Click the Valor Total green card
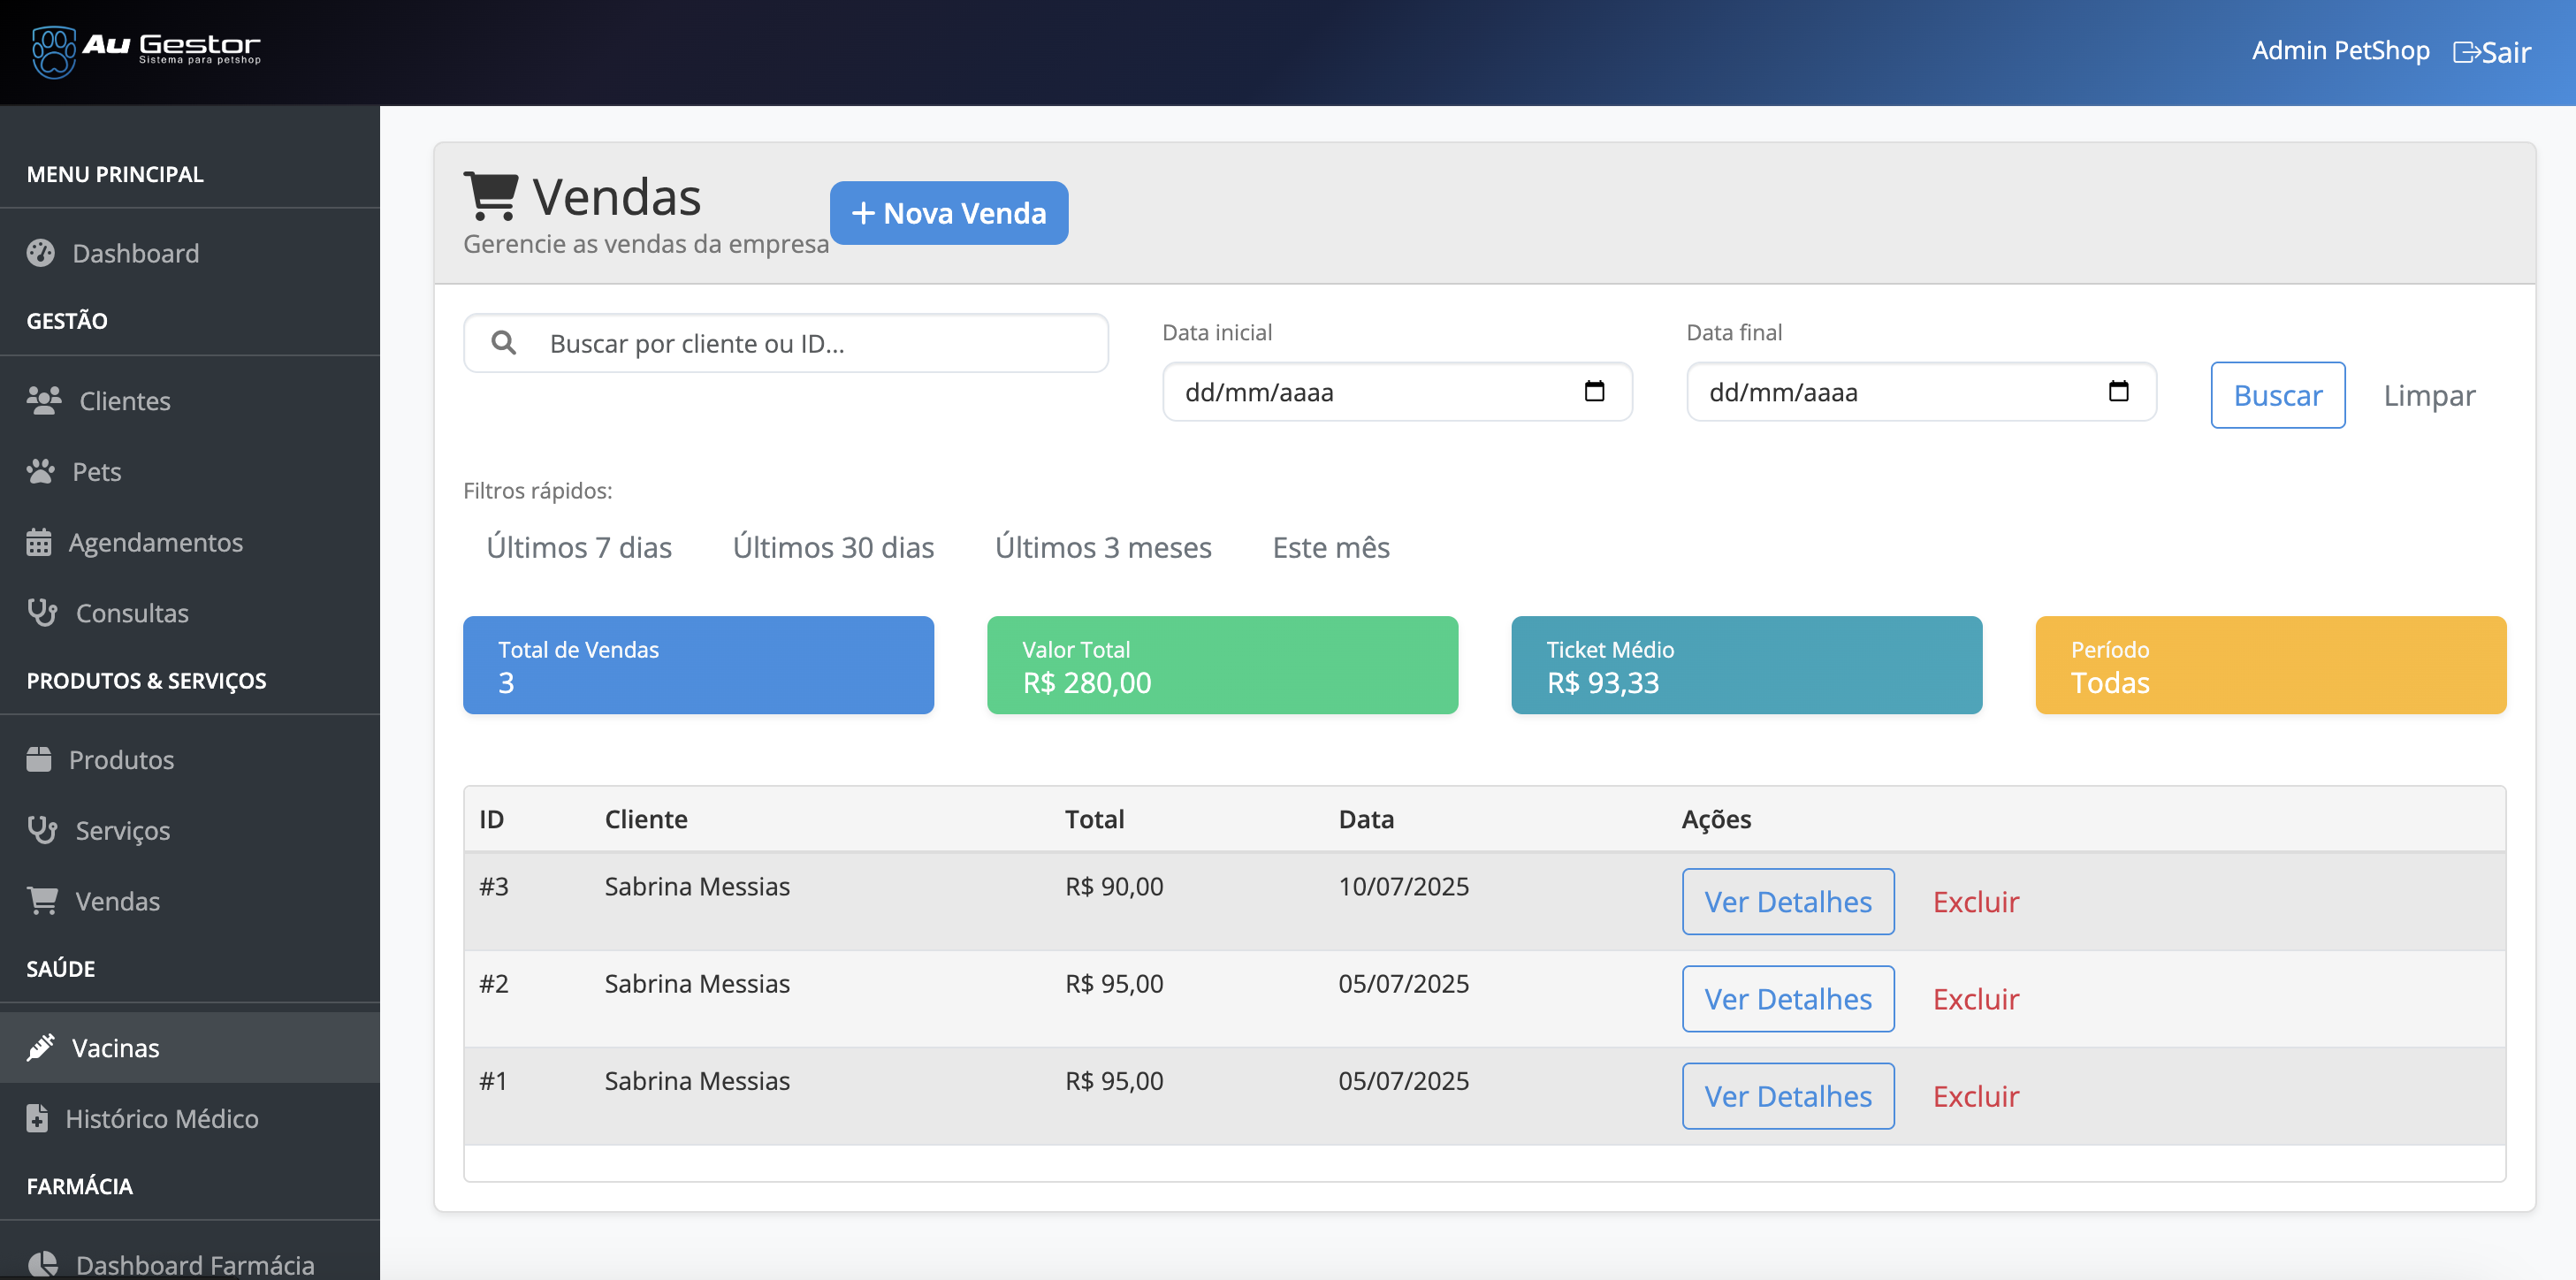 [1222, 665]
